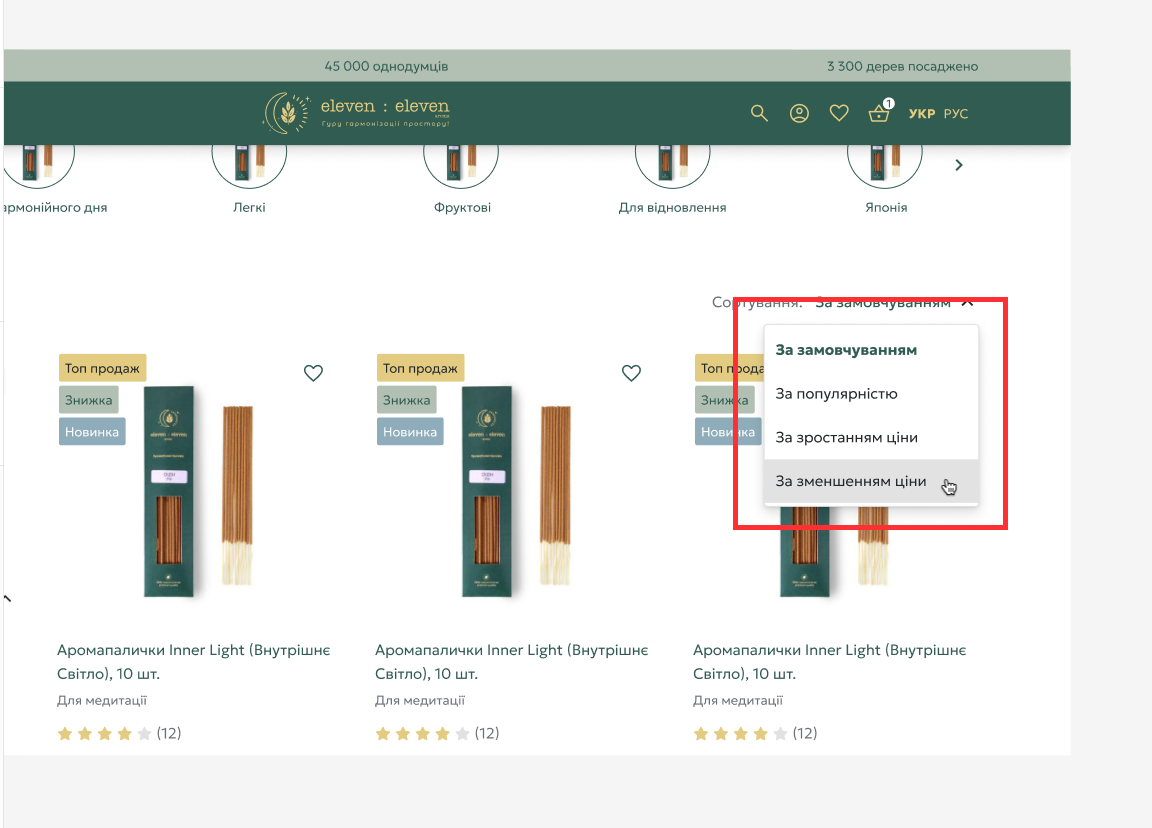Viewport: 1152px width, 828px height.
Task: Click Знижка badge on second product
Action: 407,400
